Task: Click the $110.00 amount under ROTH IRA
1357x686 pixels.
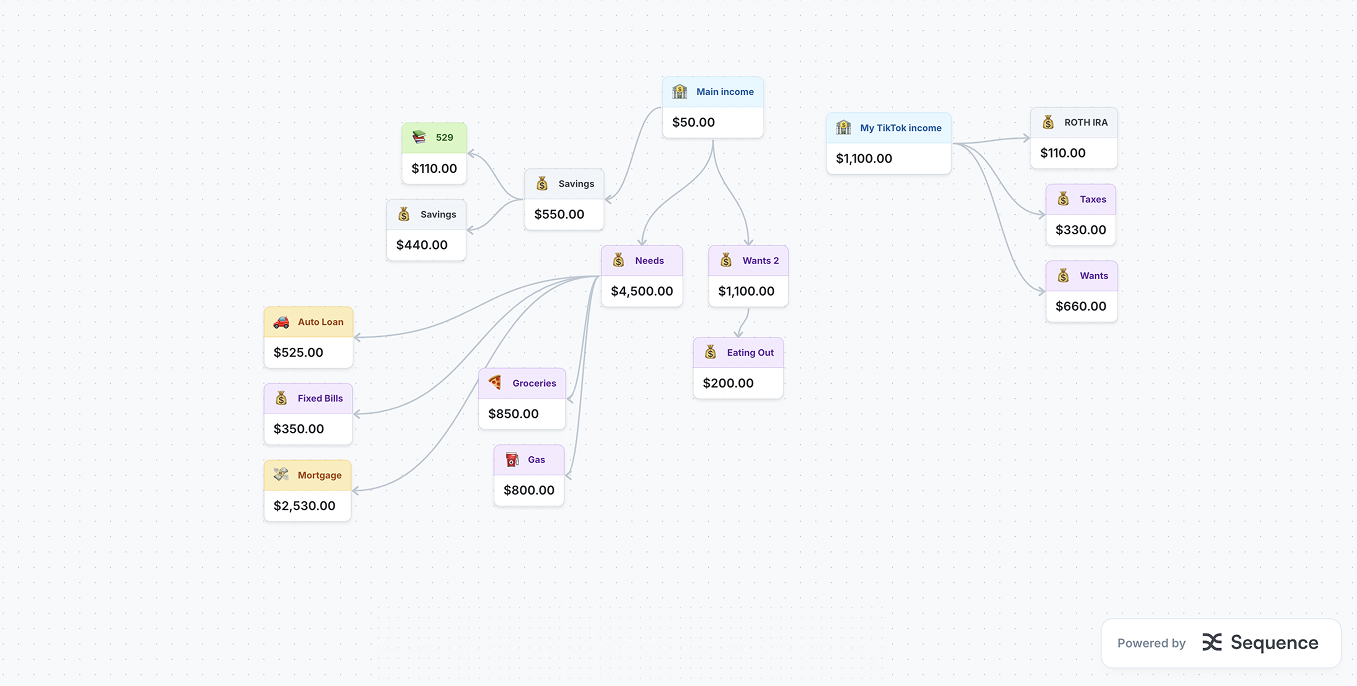Action: coord(1063,153)
